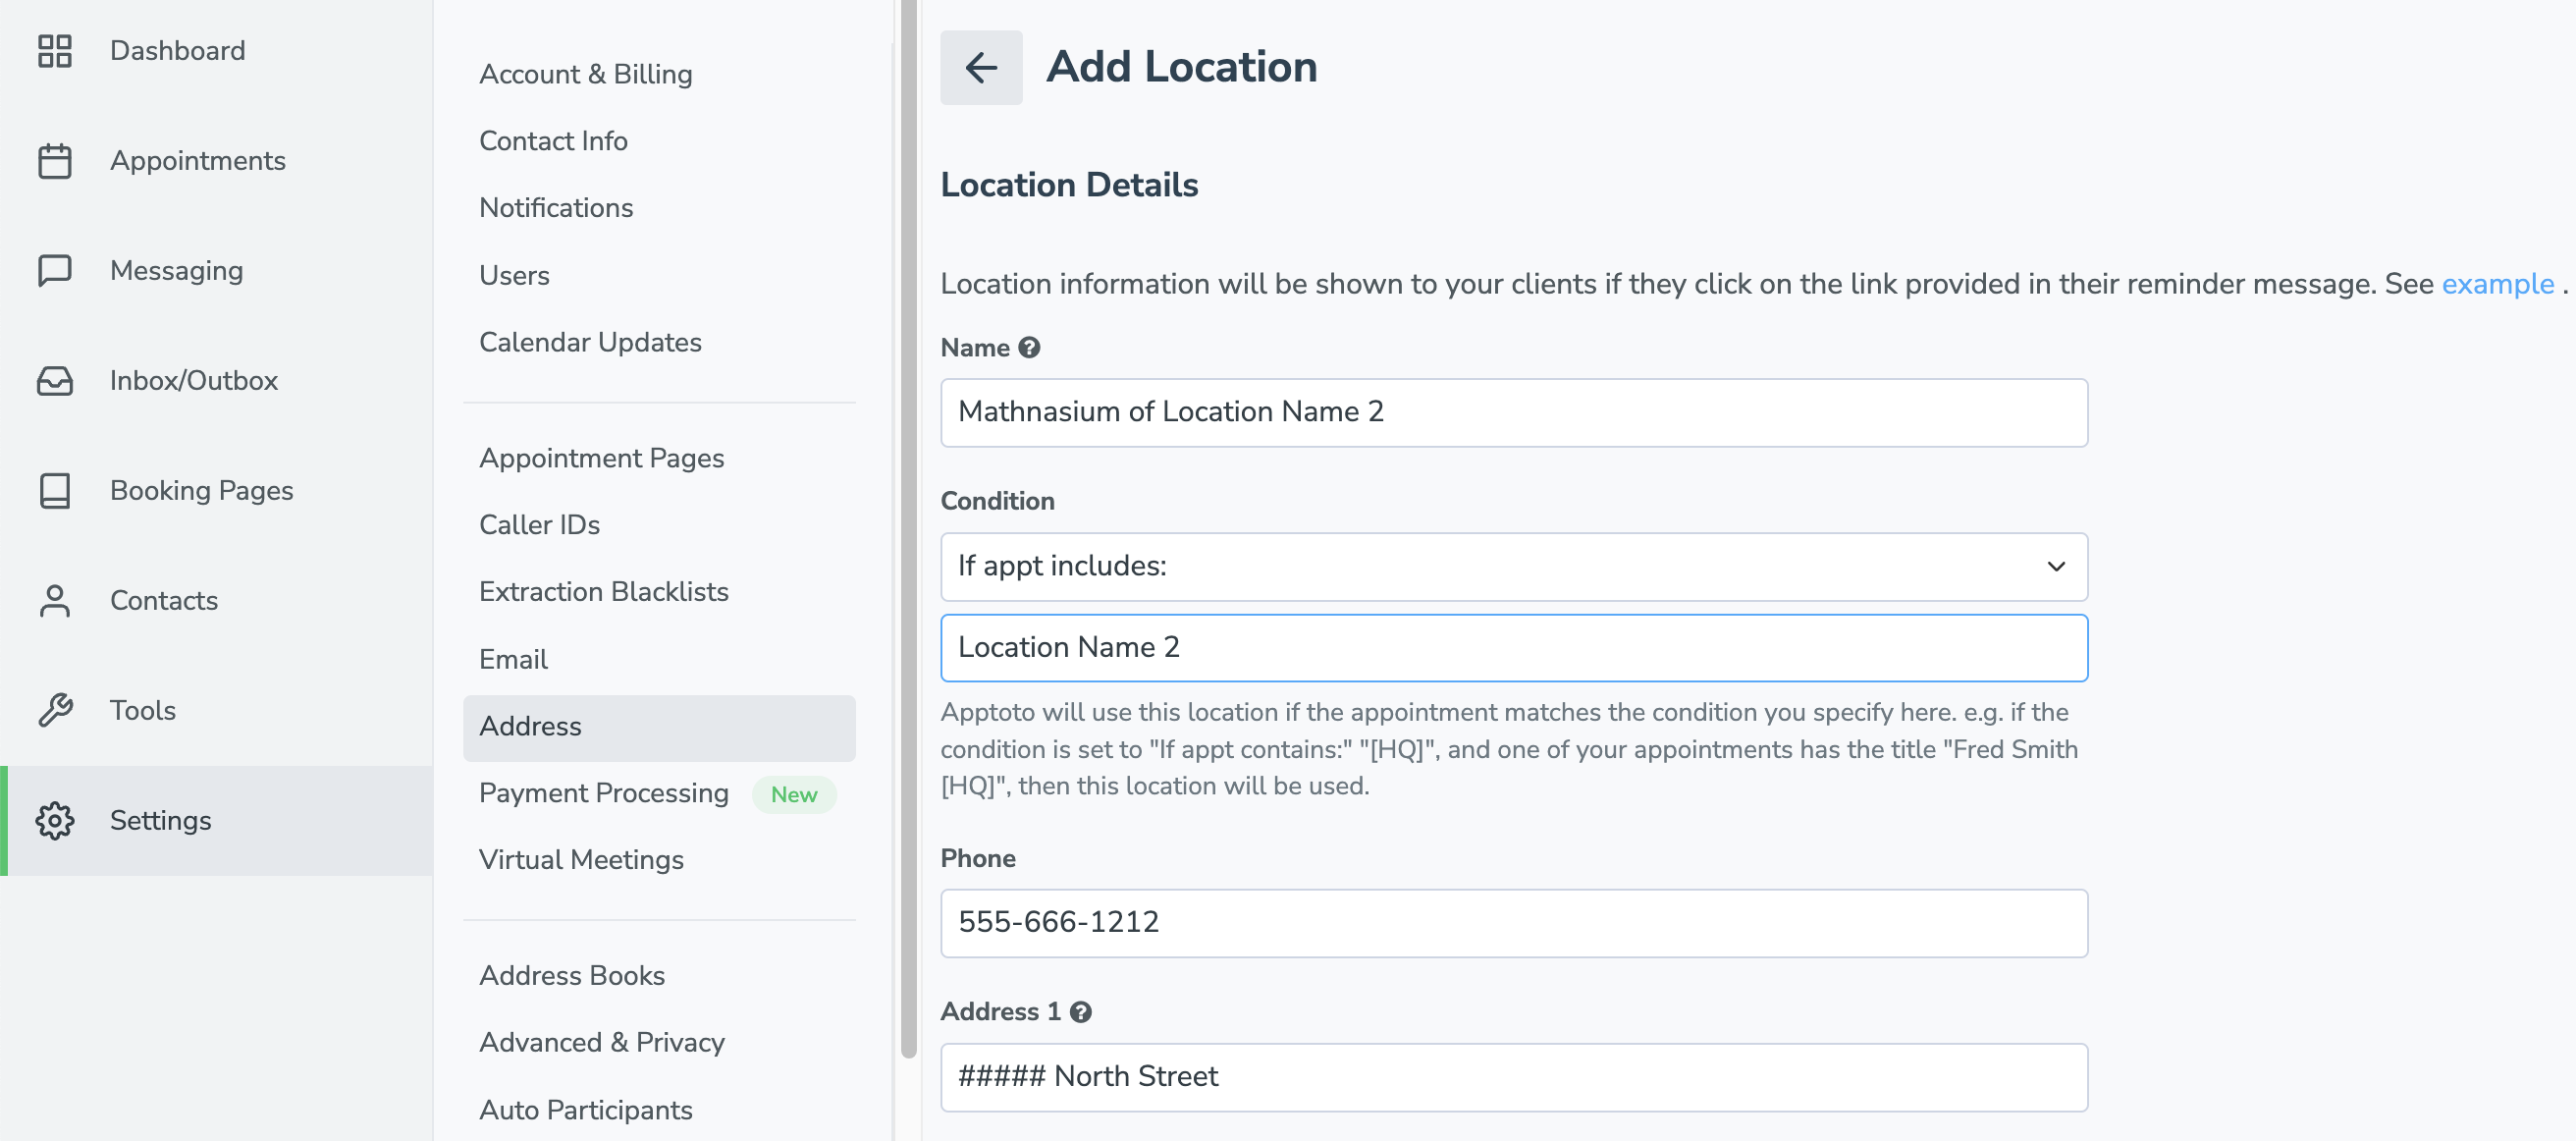Click the Address 1 input field

(x=1514, y=1077)
